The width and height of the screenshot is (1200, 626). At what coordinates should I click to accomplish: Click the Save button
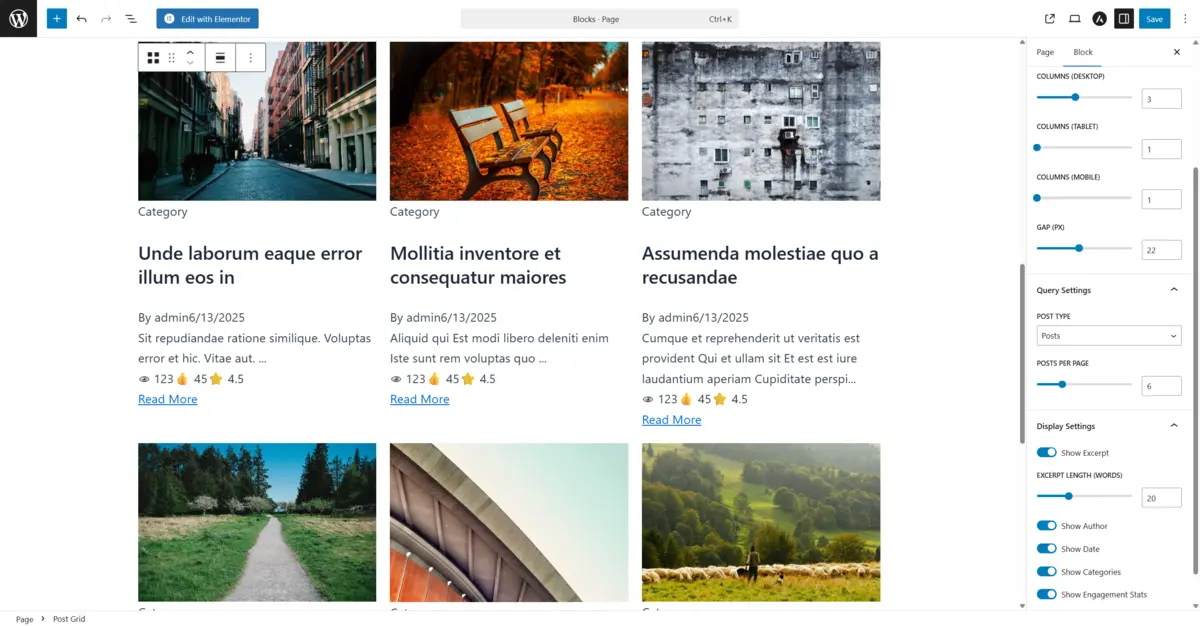(x=1155, y=19)
